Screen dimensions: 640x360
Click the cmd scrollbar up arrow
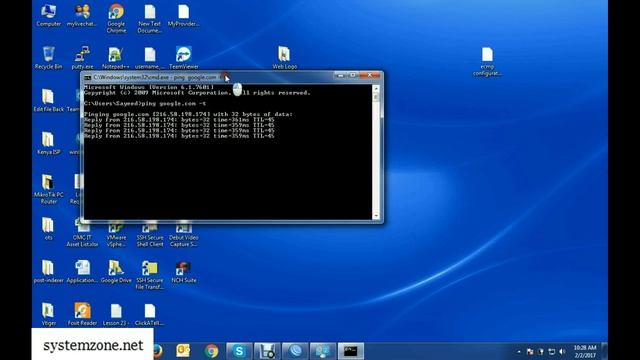(x=376, y=88)
